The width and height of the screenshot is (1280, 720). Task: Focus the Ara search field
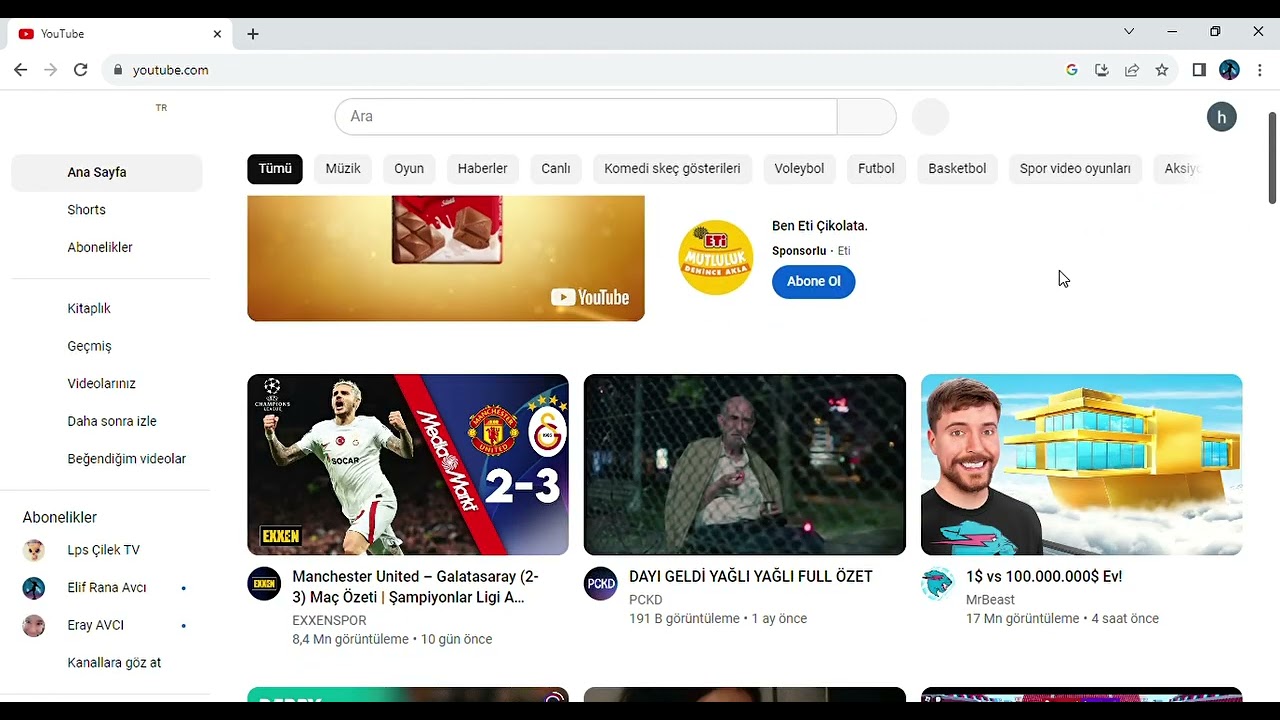pyautogui.click(x=586, y=117)
